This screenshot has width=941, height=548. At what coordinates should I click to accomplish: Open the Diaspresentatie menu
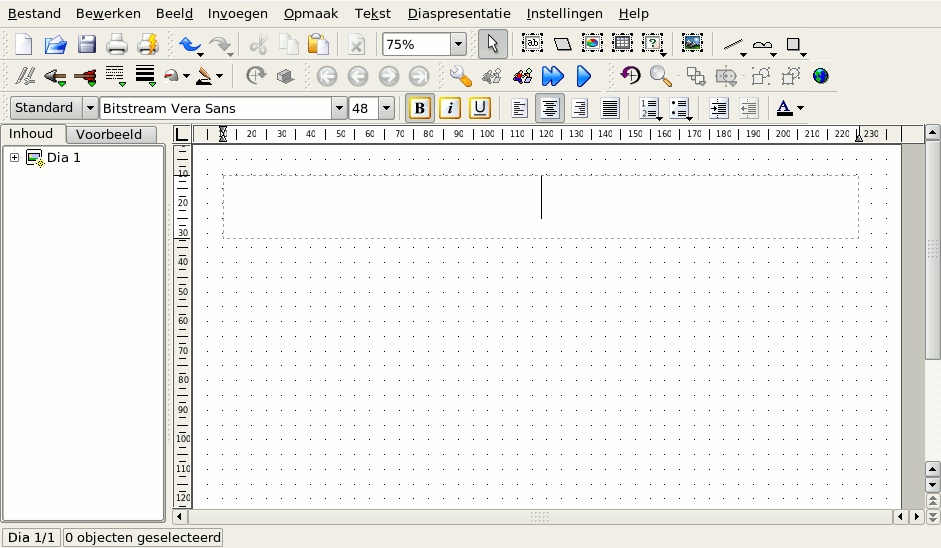(x=459, y=14)
